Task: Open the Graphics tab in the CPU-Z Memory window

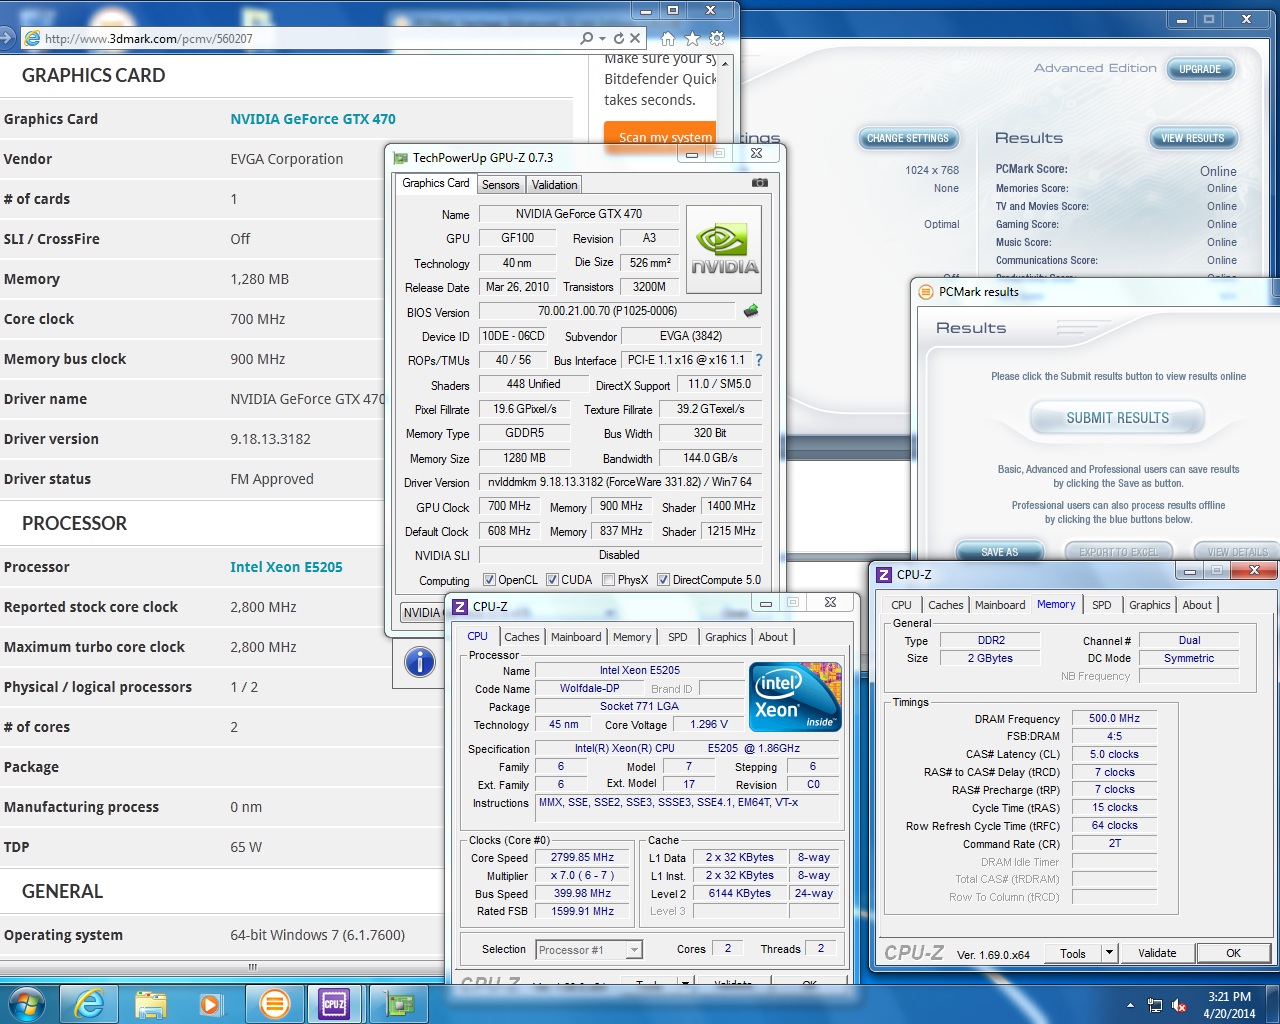Action: 1149,605
